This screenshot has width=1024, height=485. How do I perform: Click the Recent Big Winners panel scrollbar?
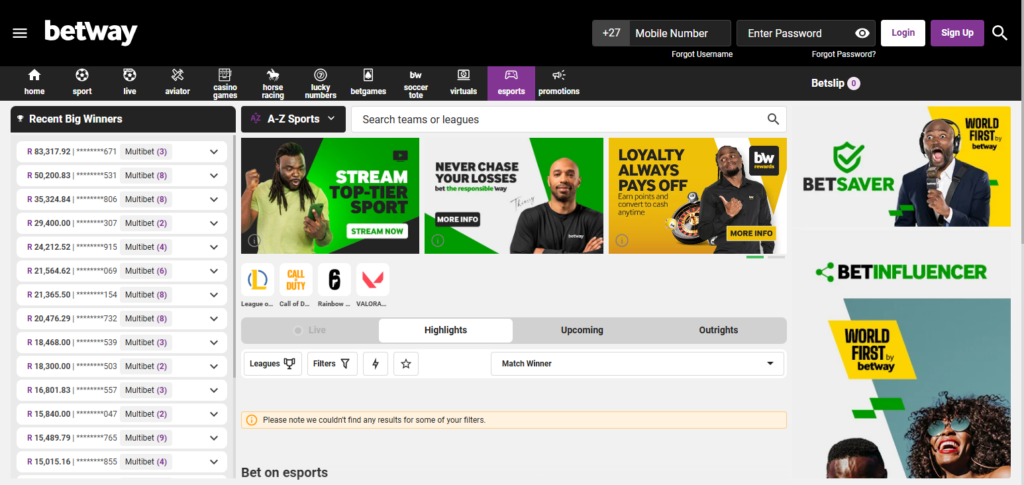tap(234, 255)
